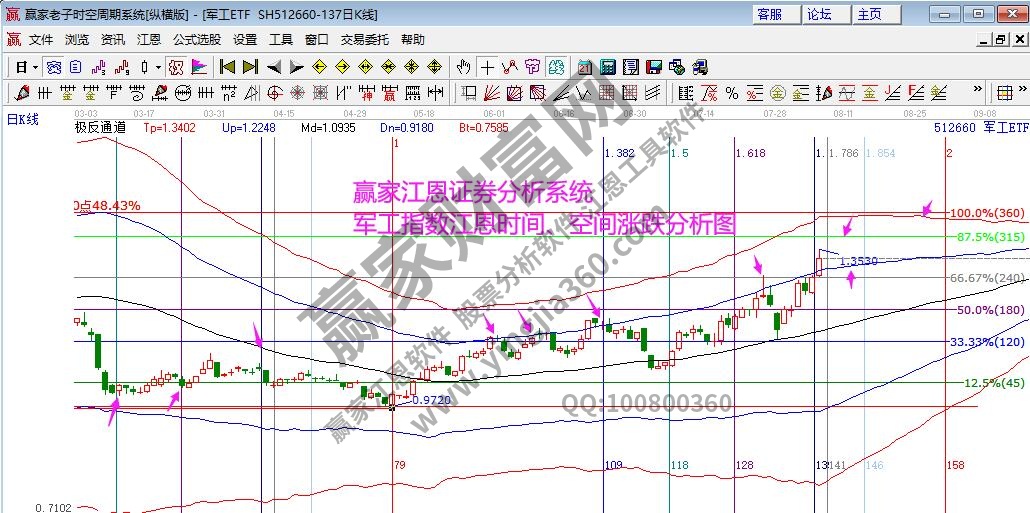Click the calculator icon in toolbar
The height and width of the screenshot is (513, 1030).
(606, 67)
